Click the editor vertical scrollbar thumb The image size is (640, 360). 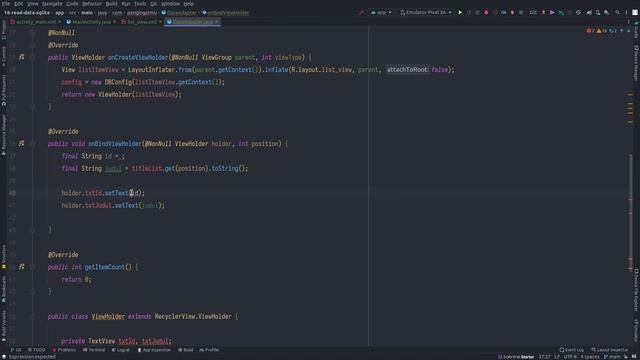click(x=631, y=212)
